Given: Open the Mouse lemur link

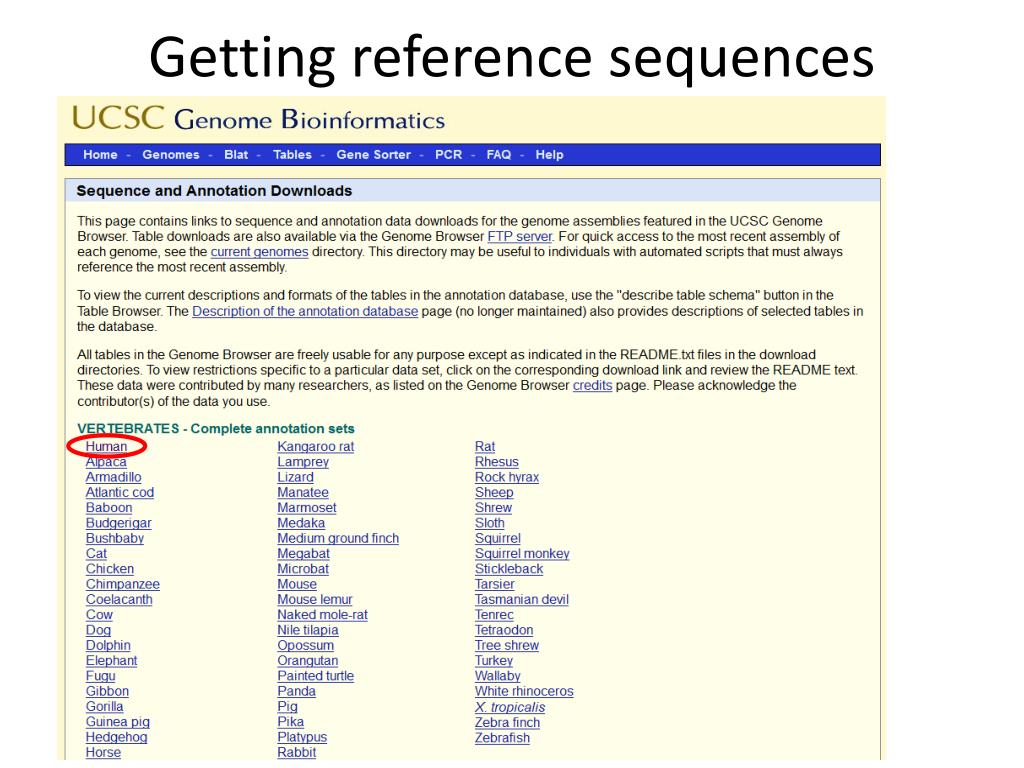Looking at the screenshot, I should 315,600.
